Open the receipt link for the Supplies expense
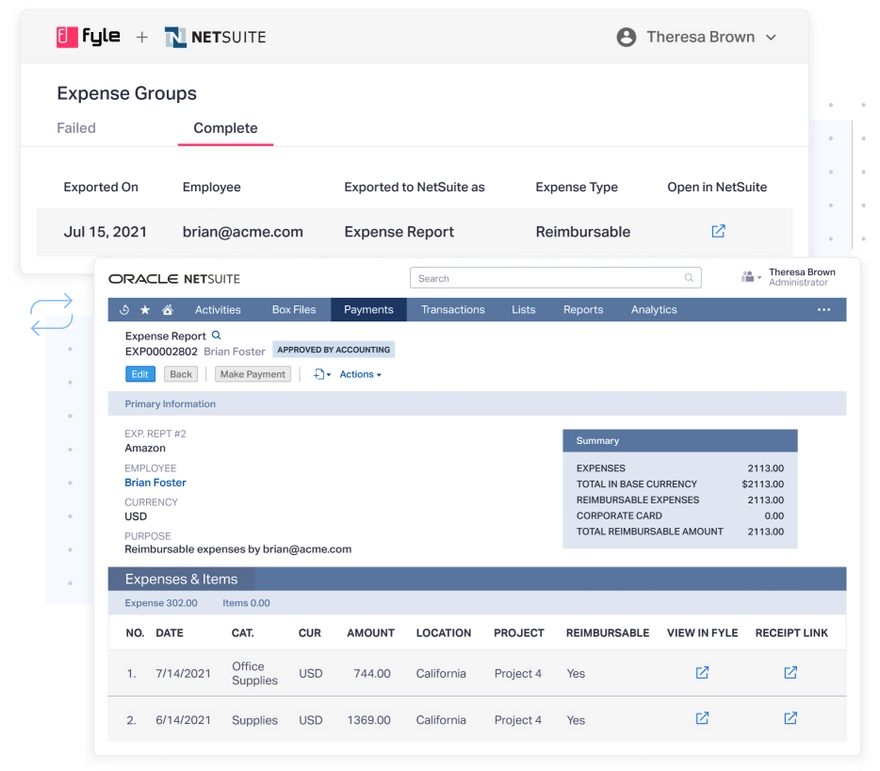Viewport: 880px width, 771px height. pyautogui.click(x=790, y=718)
